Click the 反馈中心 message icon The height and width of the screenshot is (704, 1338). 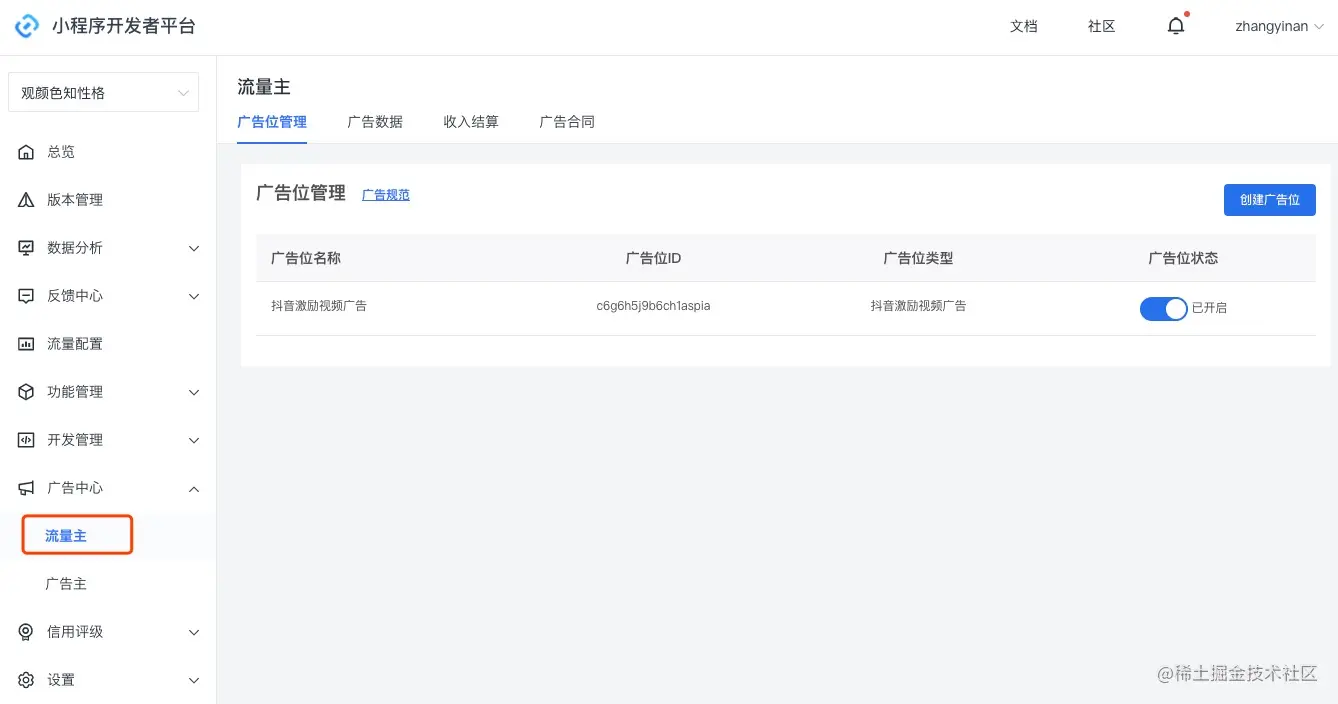[x=27, y=296]
